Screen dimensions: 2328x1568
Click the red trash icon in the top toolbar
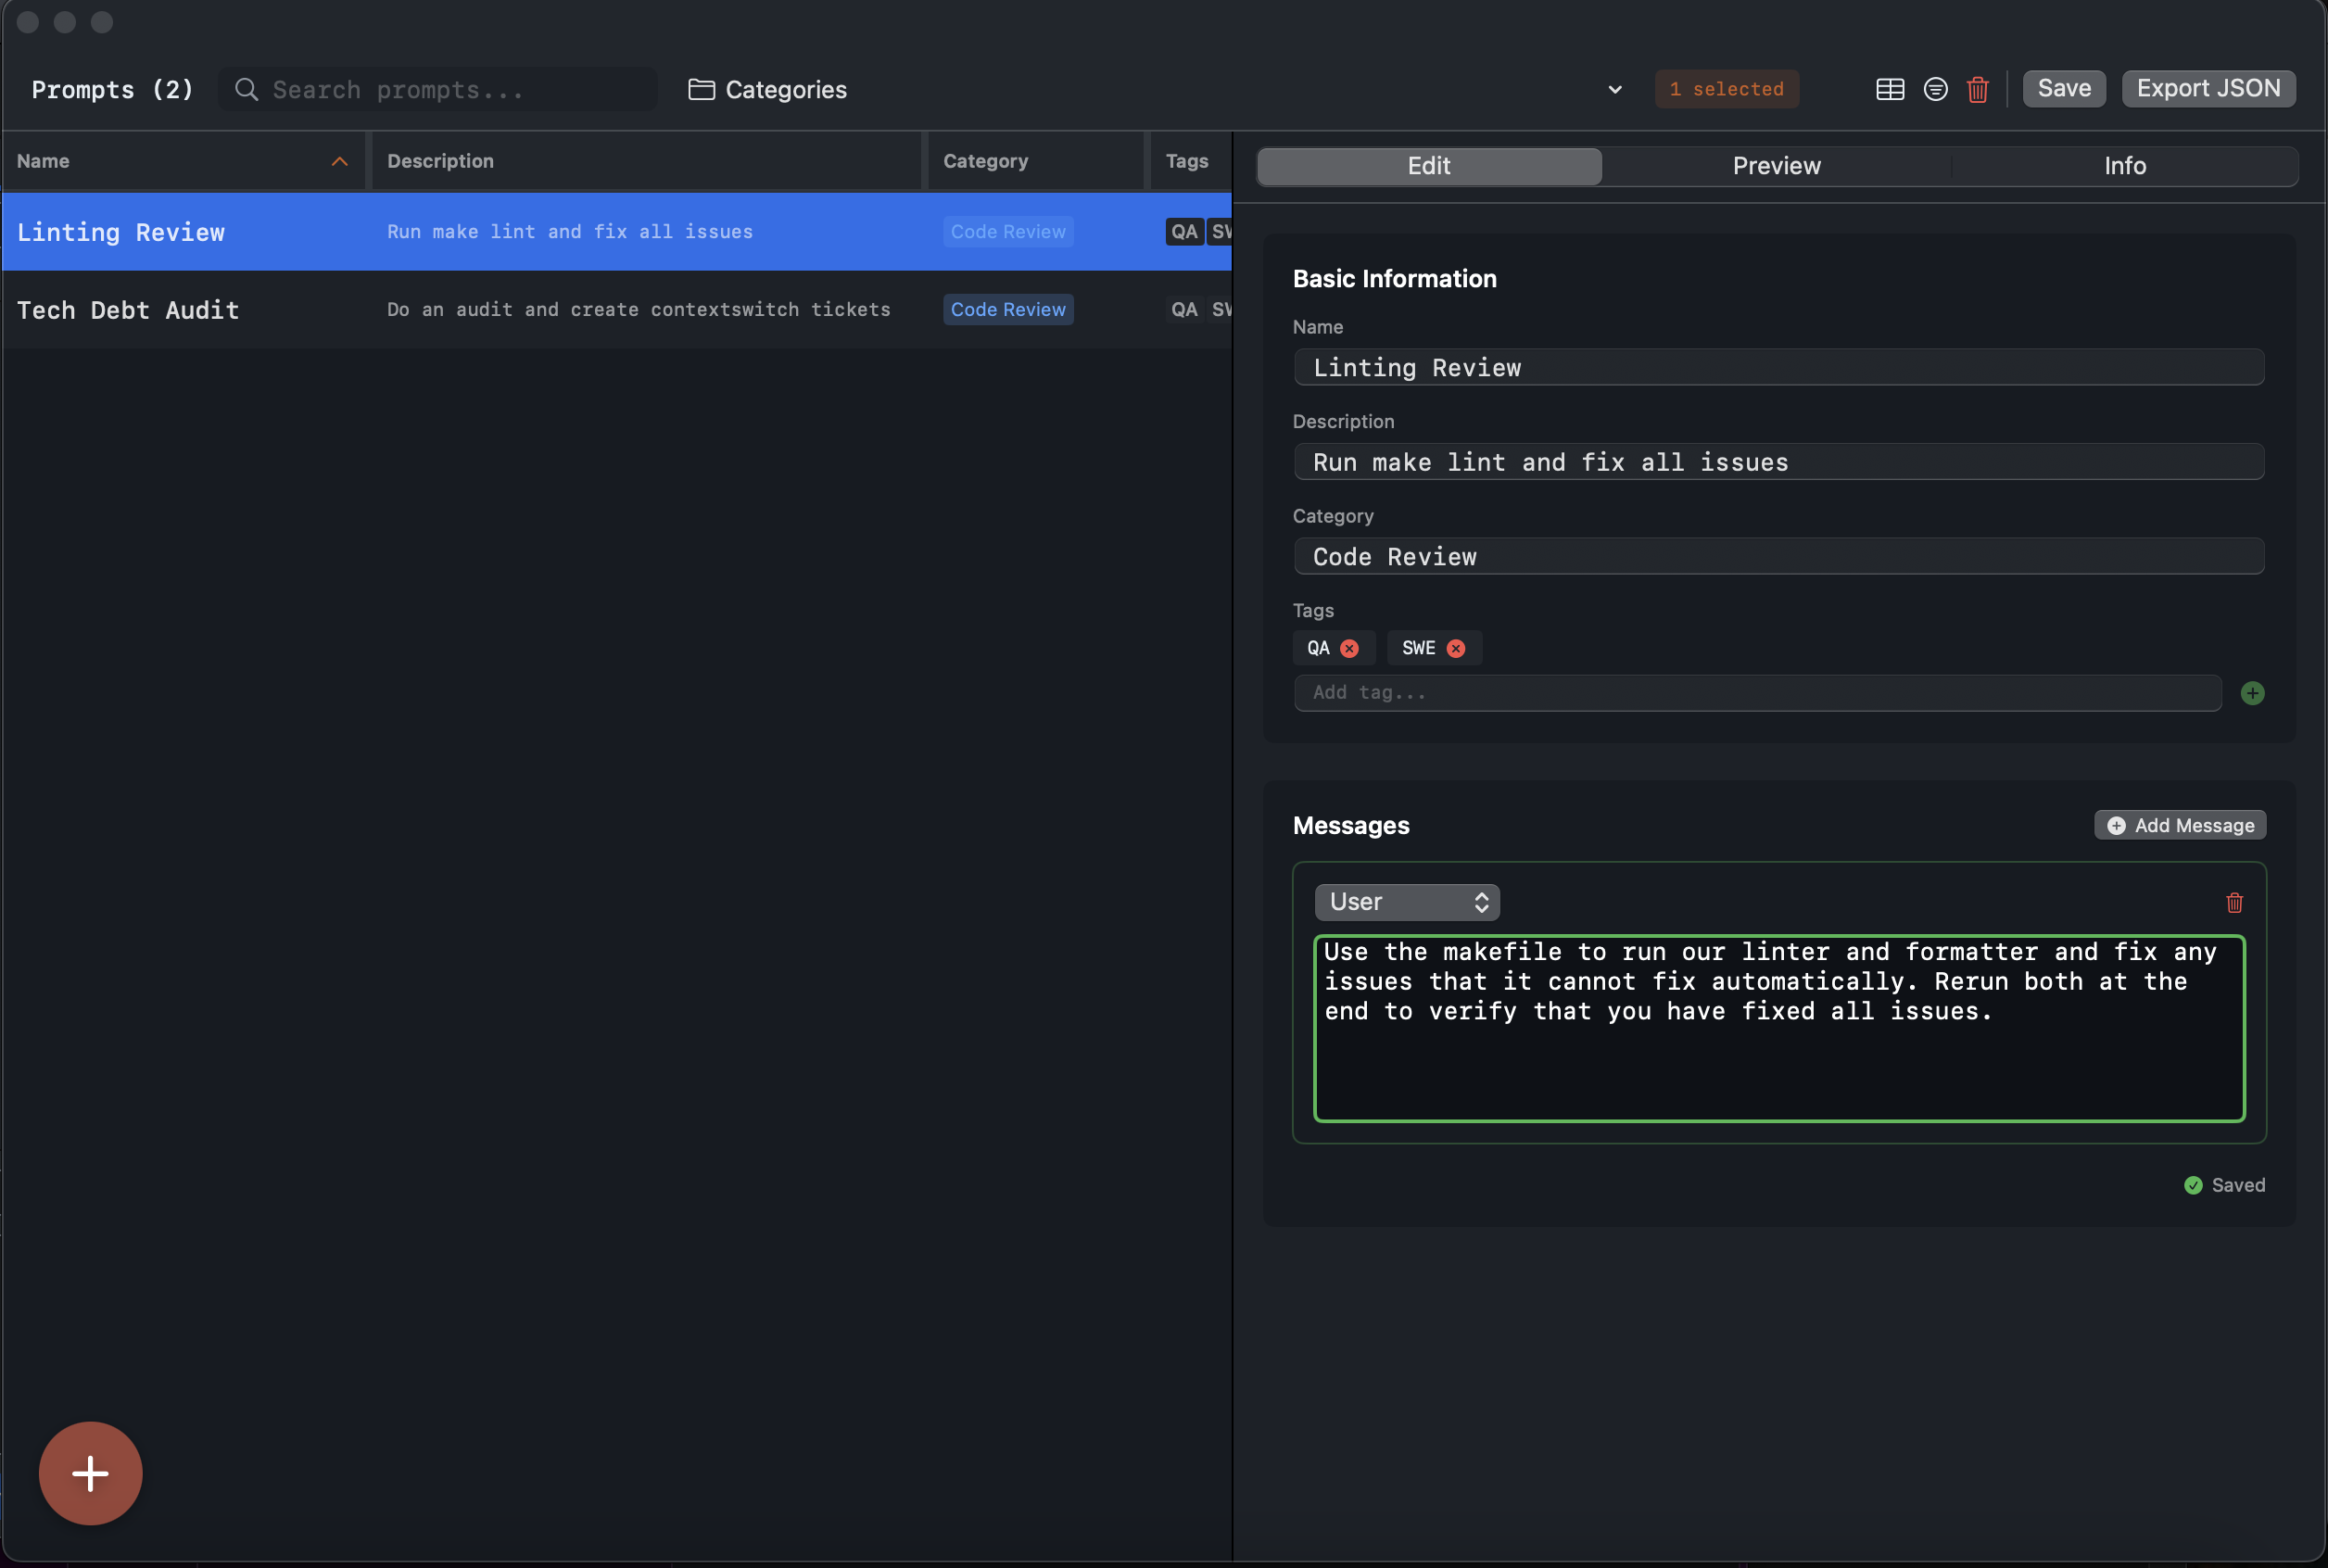pos(1977,89)
